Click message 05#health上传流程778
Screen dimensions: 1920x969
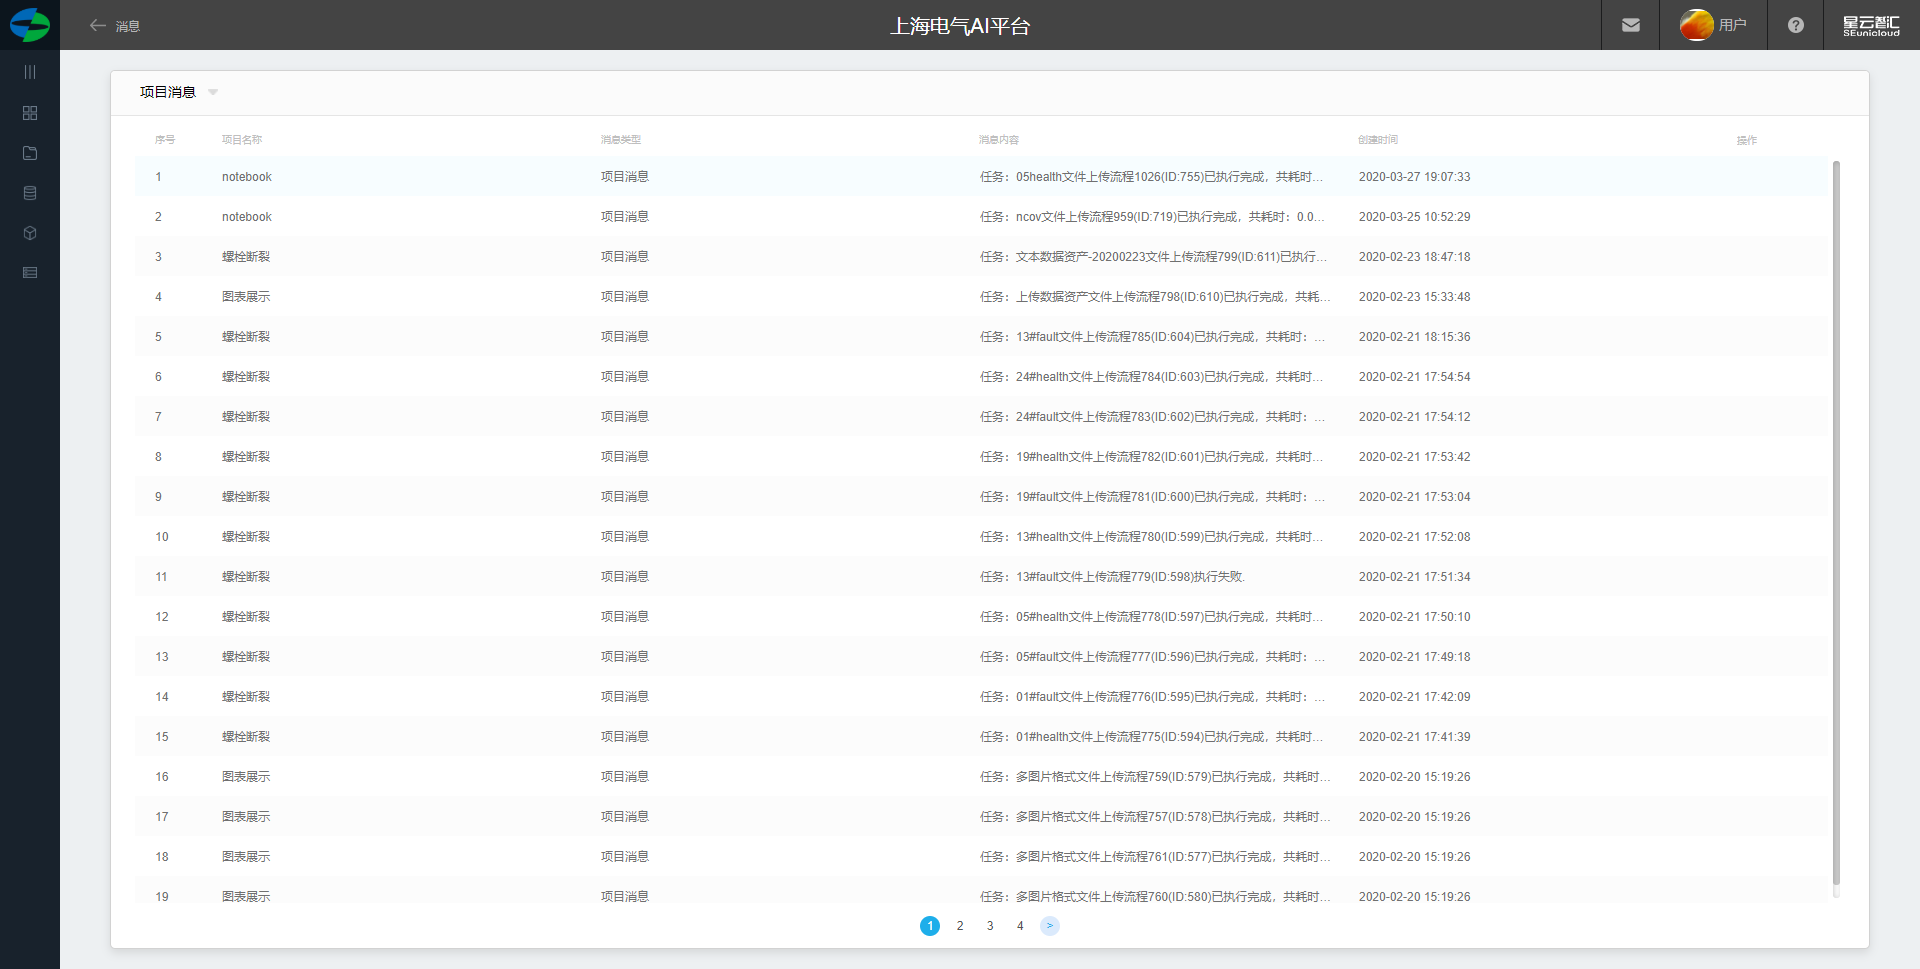[1151, 617]
